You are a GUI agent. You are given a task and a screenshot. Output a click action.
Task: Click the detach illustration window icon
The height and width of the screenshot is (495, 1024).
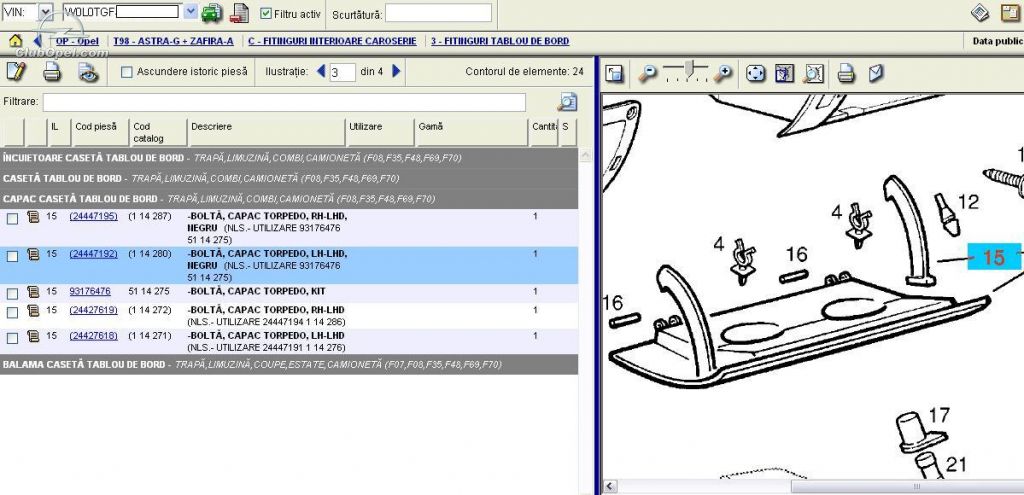tap(614, 73)
